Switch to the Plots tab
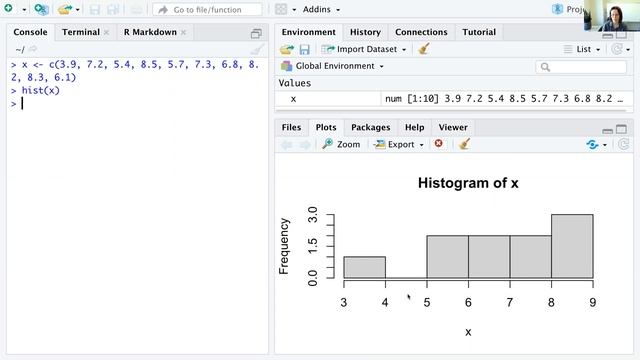Screen dimensions: 640x360 (326, 127)
